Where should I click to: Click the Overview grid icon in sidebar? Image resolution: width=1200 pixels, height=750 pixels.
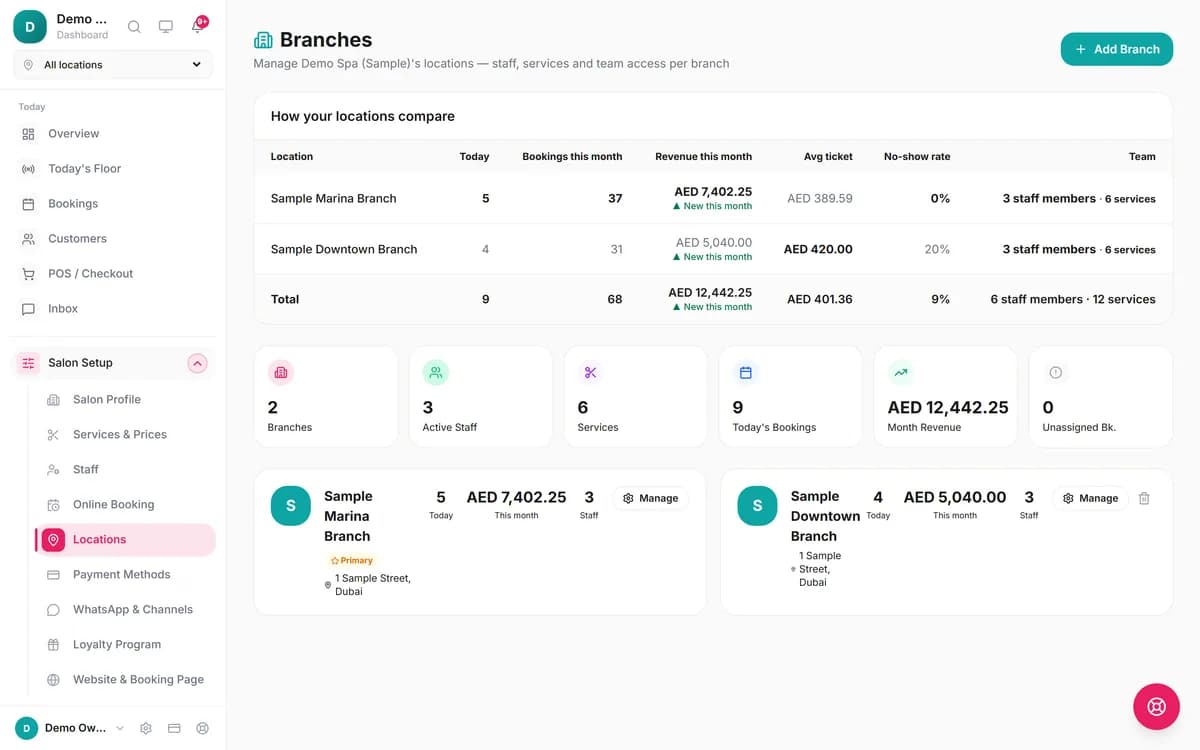pos(28,134)
